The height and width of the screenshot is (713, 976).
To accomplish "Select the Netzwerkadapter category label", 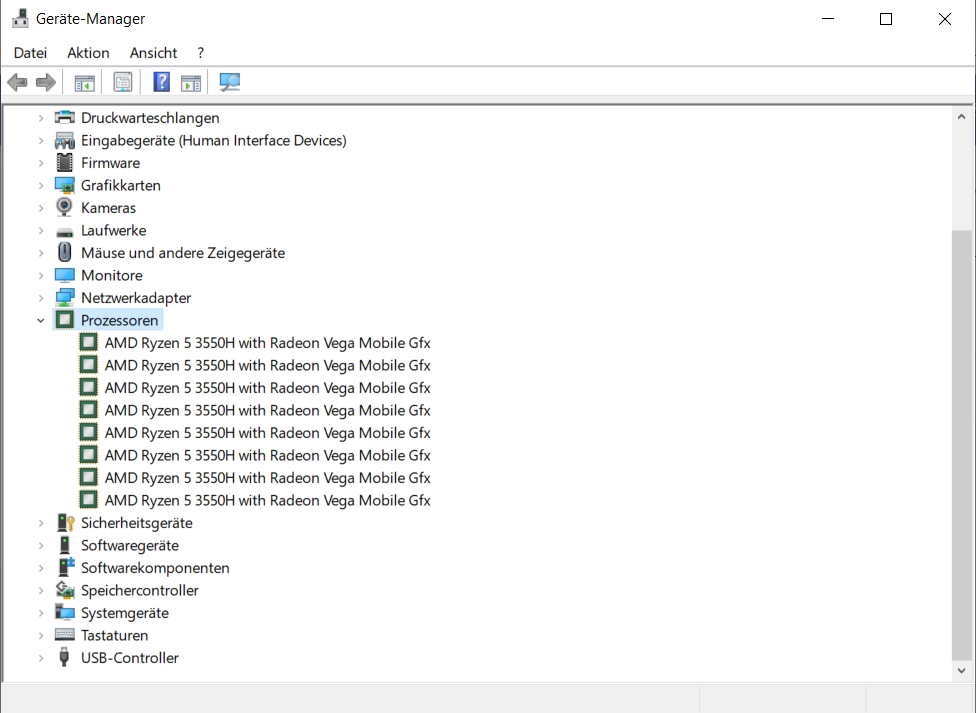I will [136, 298].
